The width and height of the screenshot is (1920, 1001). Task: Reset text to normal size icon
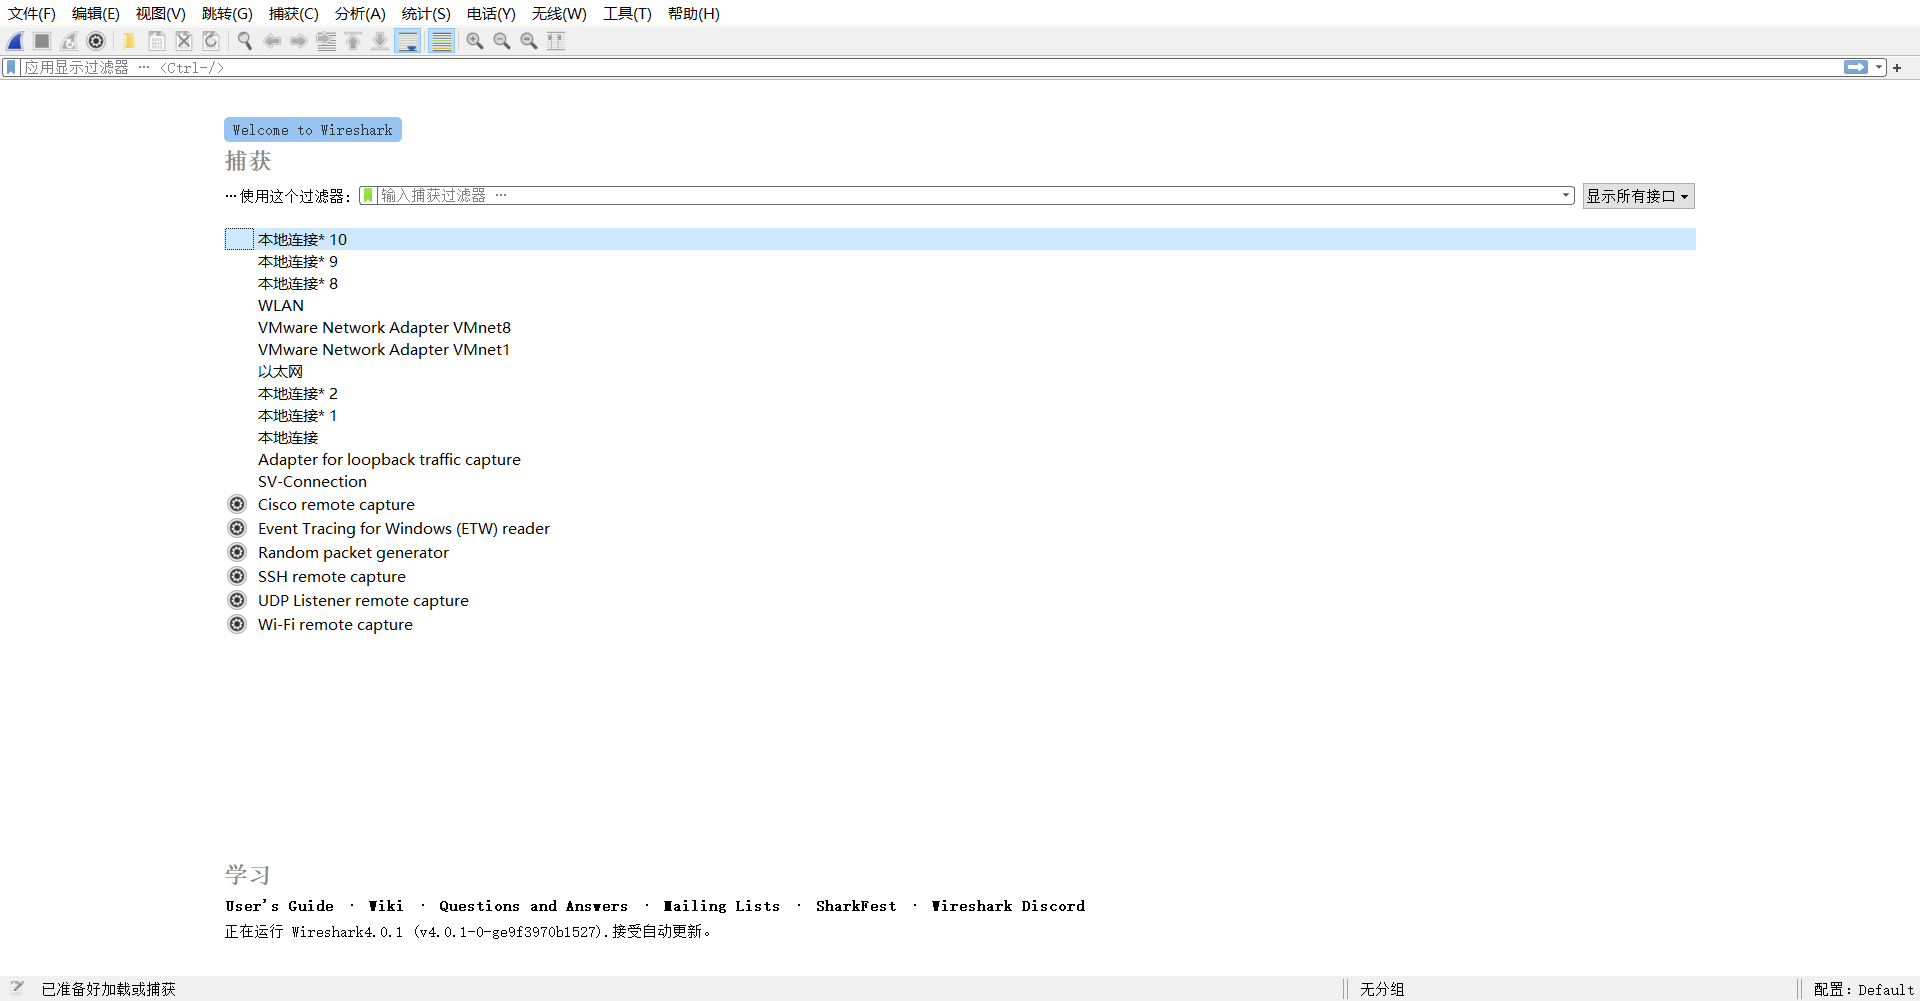point(529,41)
